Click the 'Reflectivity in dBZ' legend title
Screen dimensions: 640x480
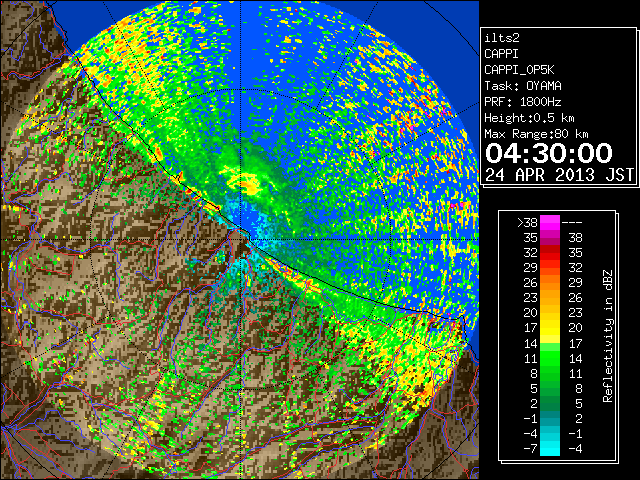608,336
